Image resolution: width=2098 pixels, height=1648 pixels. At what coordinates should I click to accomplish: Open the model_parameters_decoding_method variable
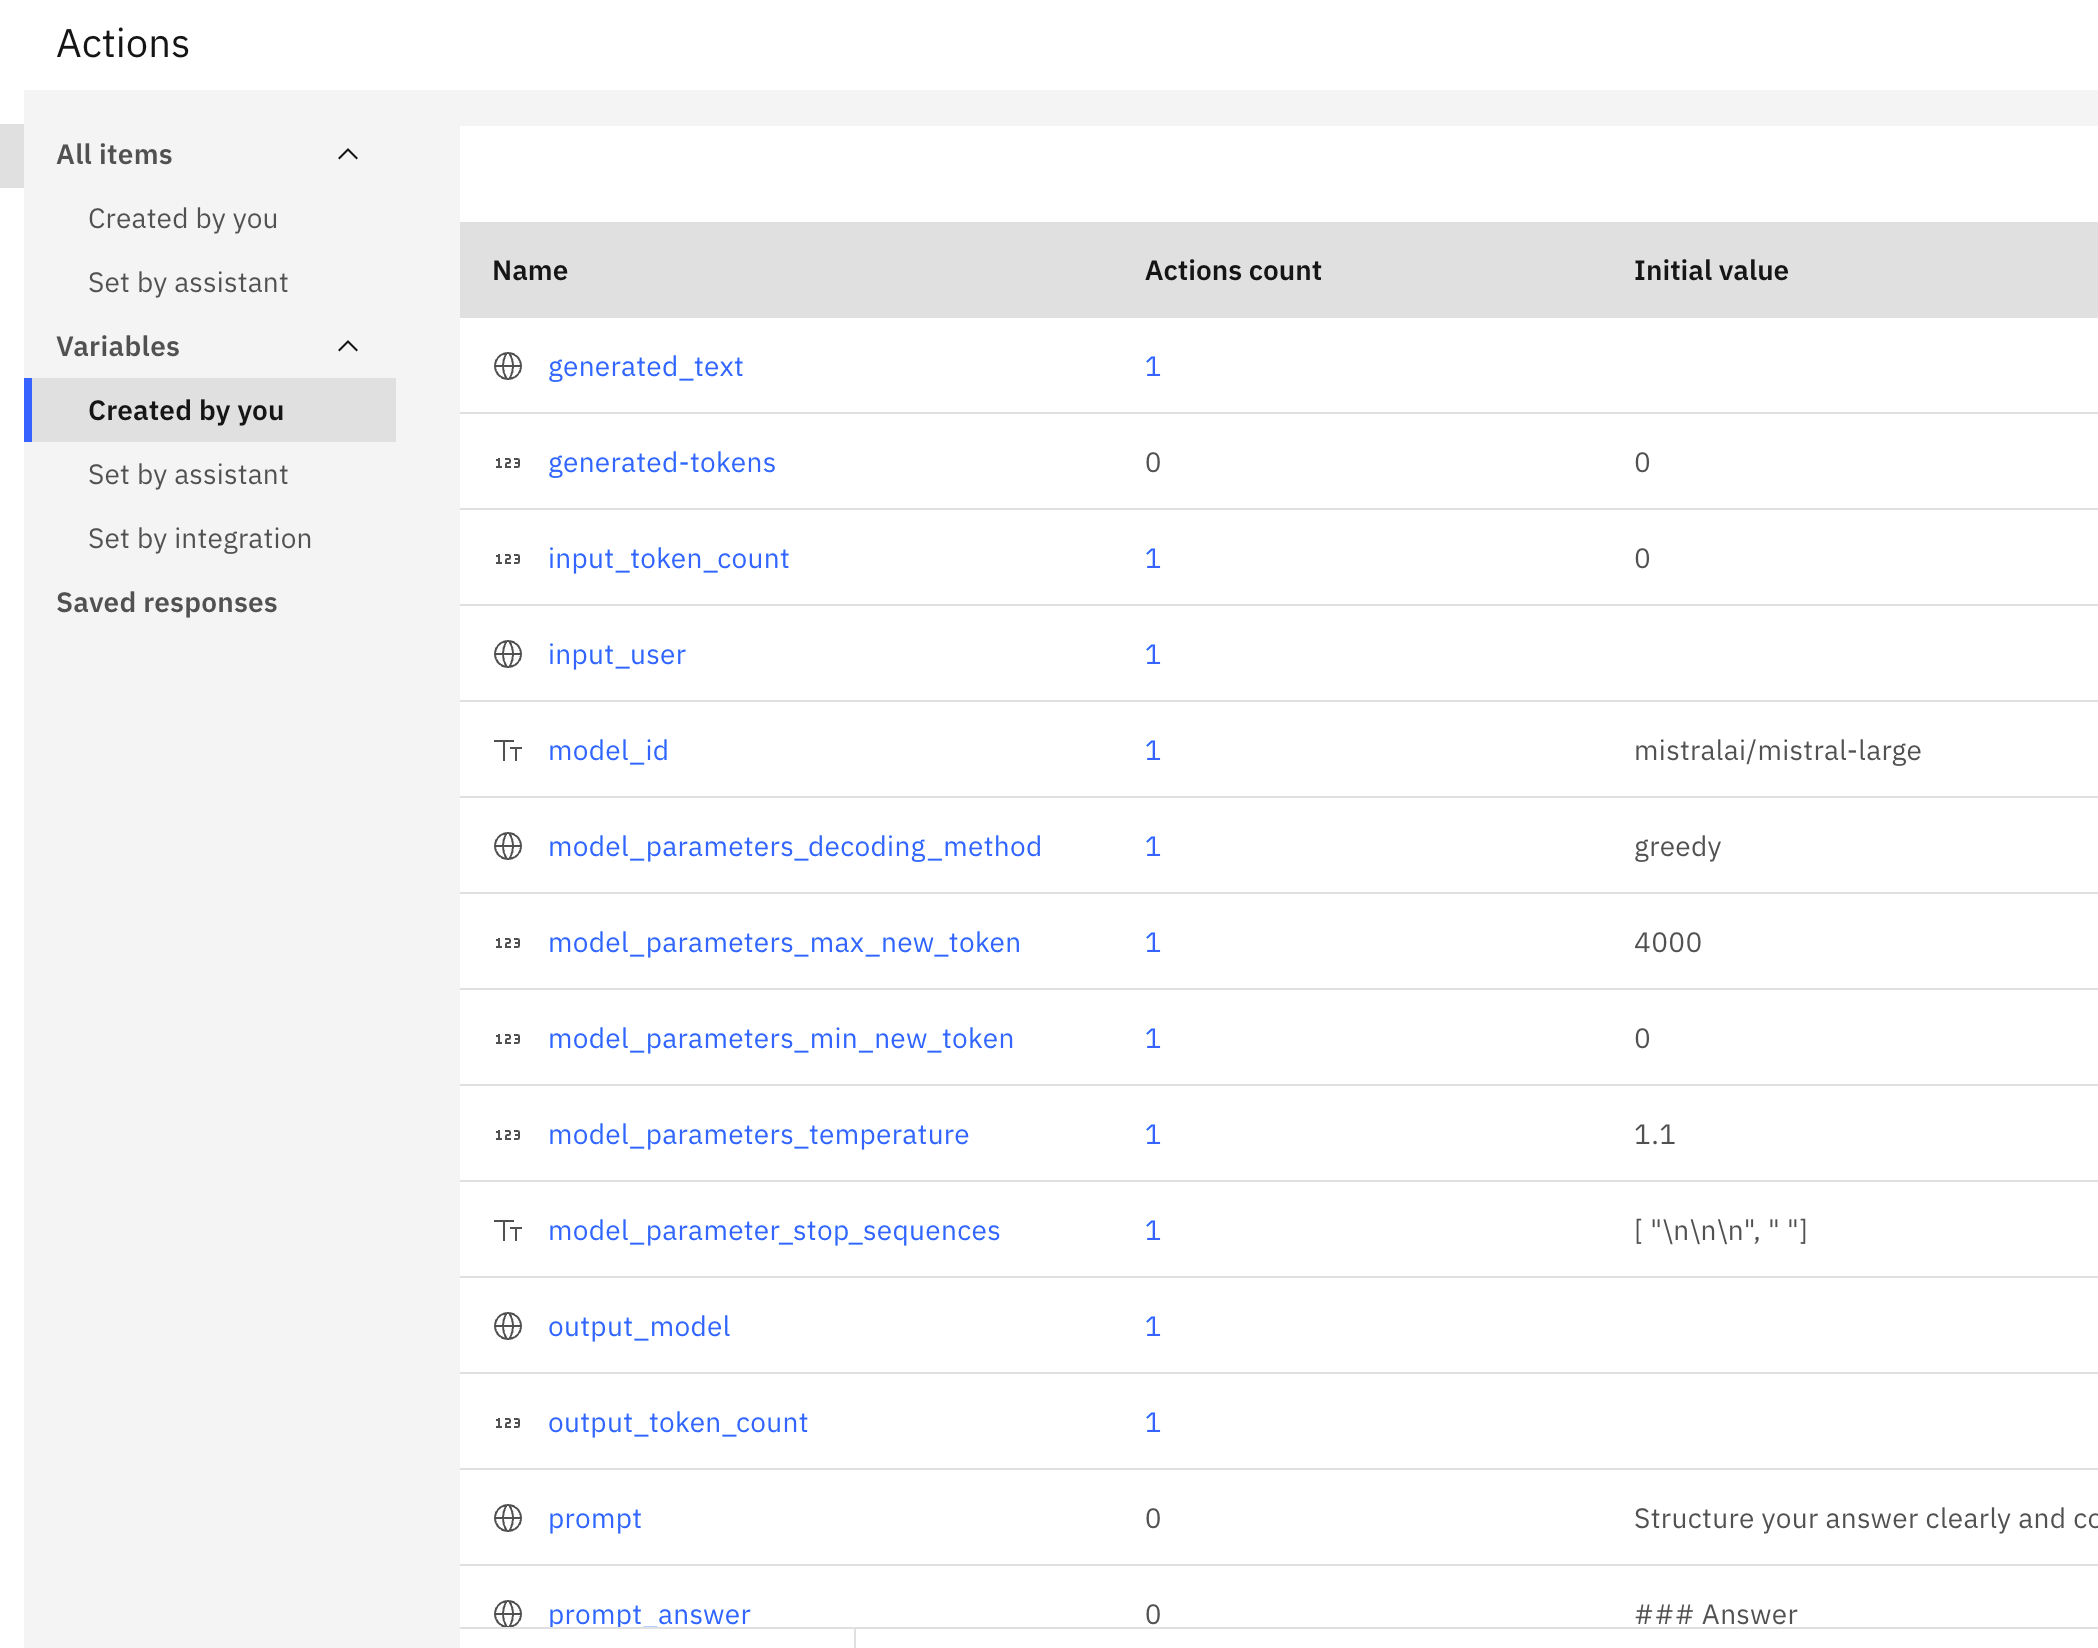click(794, 847)
